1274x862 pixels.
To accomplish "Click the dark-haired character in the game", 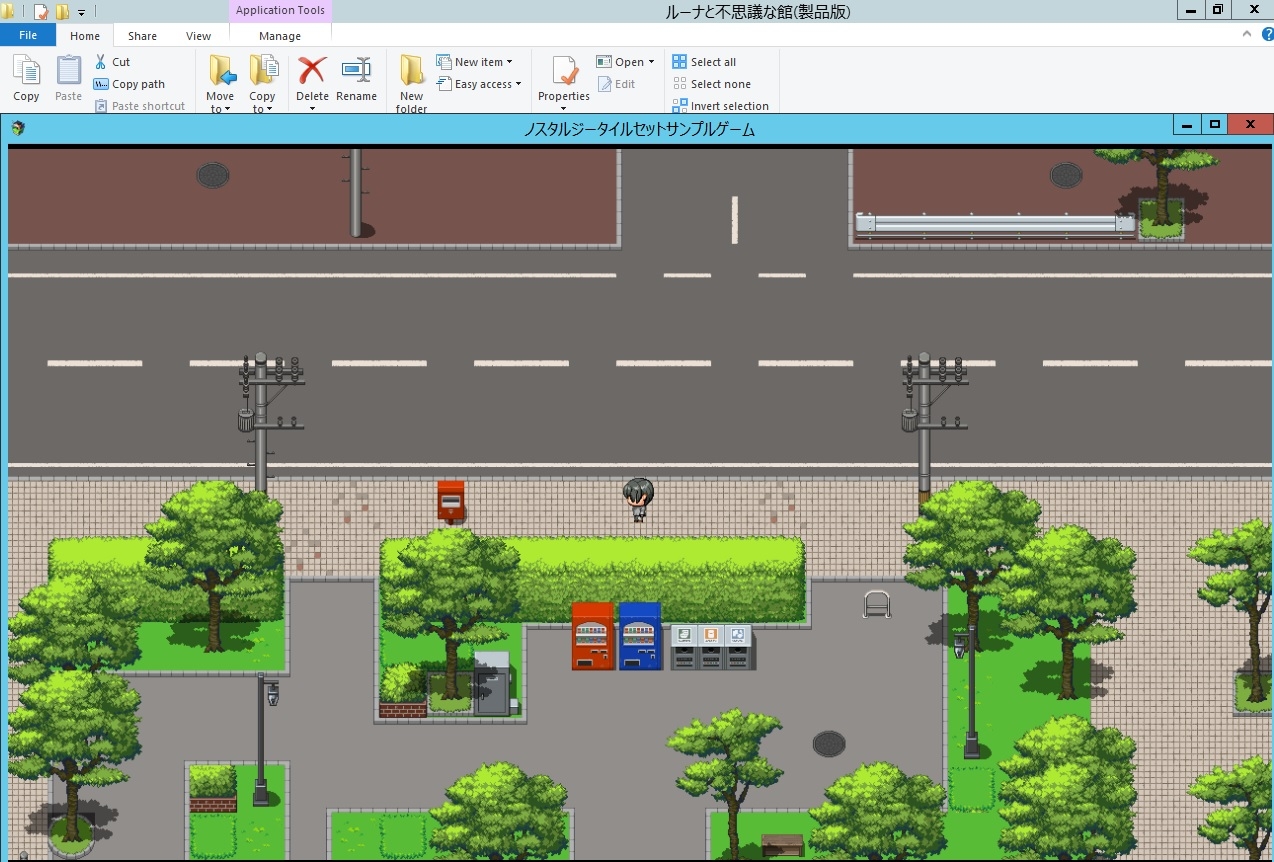I will click(638, 500).
